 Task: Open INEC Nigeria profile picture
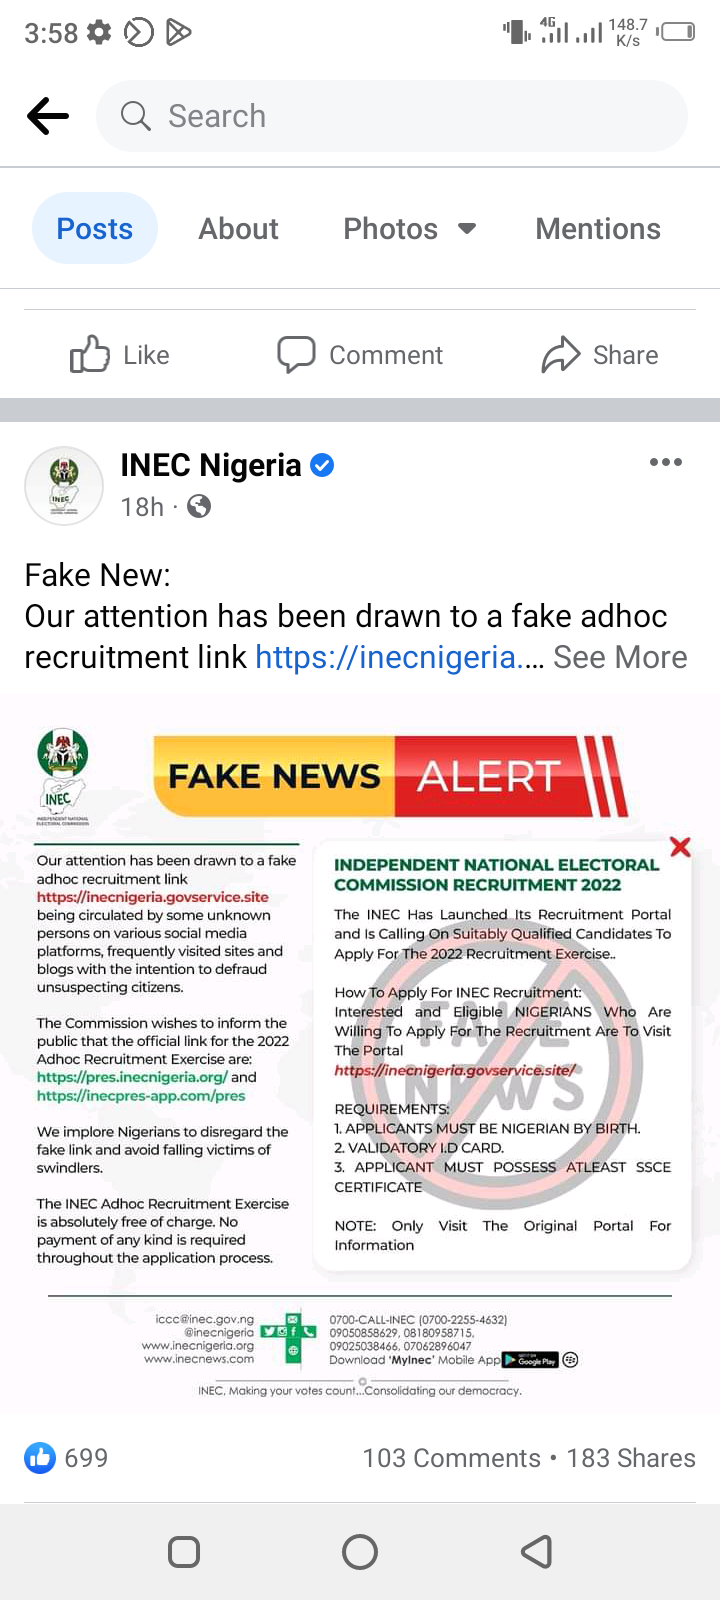[64, 486]
